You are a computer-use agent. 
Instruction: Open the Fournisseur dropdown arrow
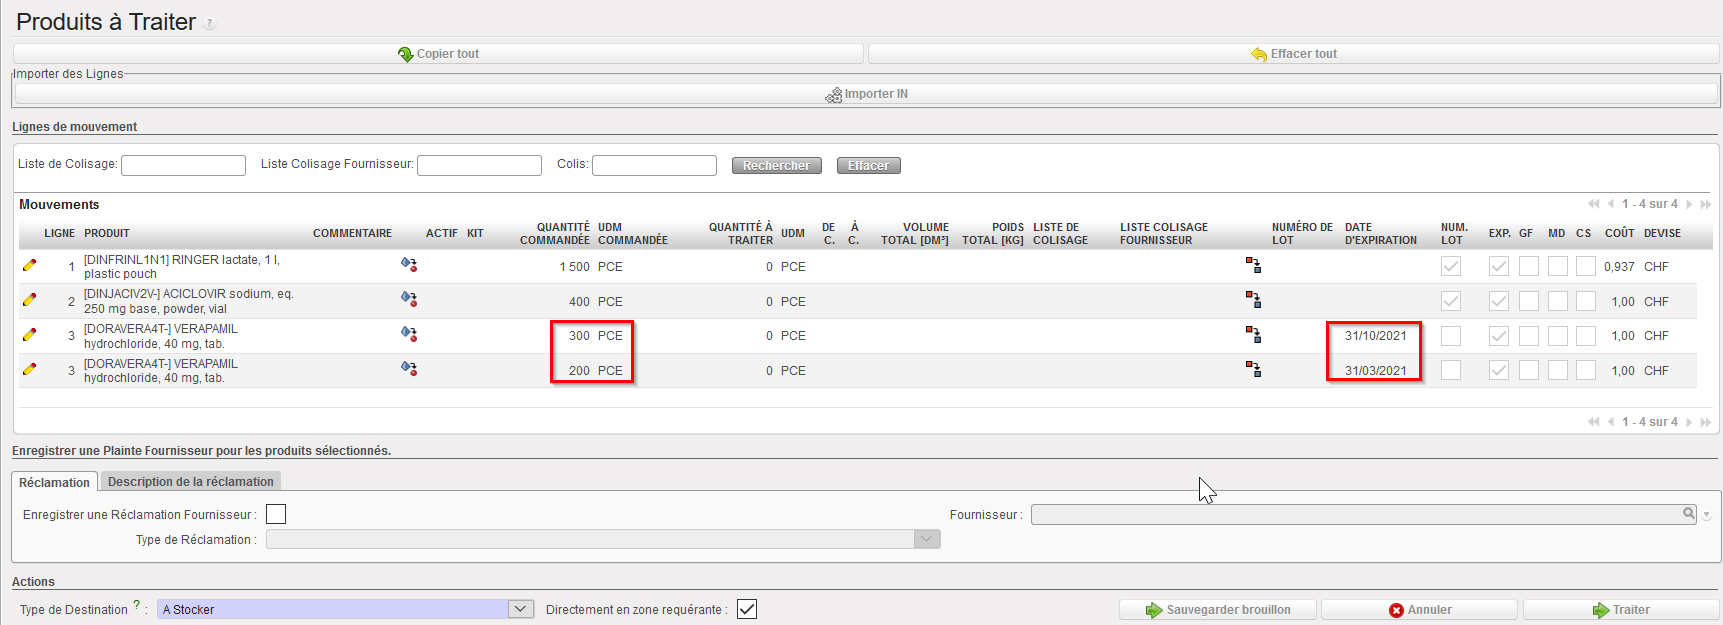(x=1706, y=515)
